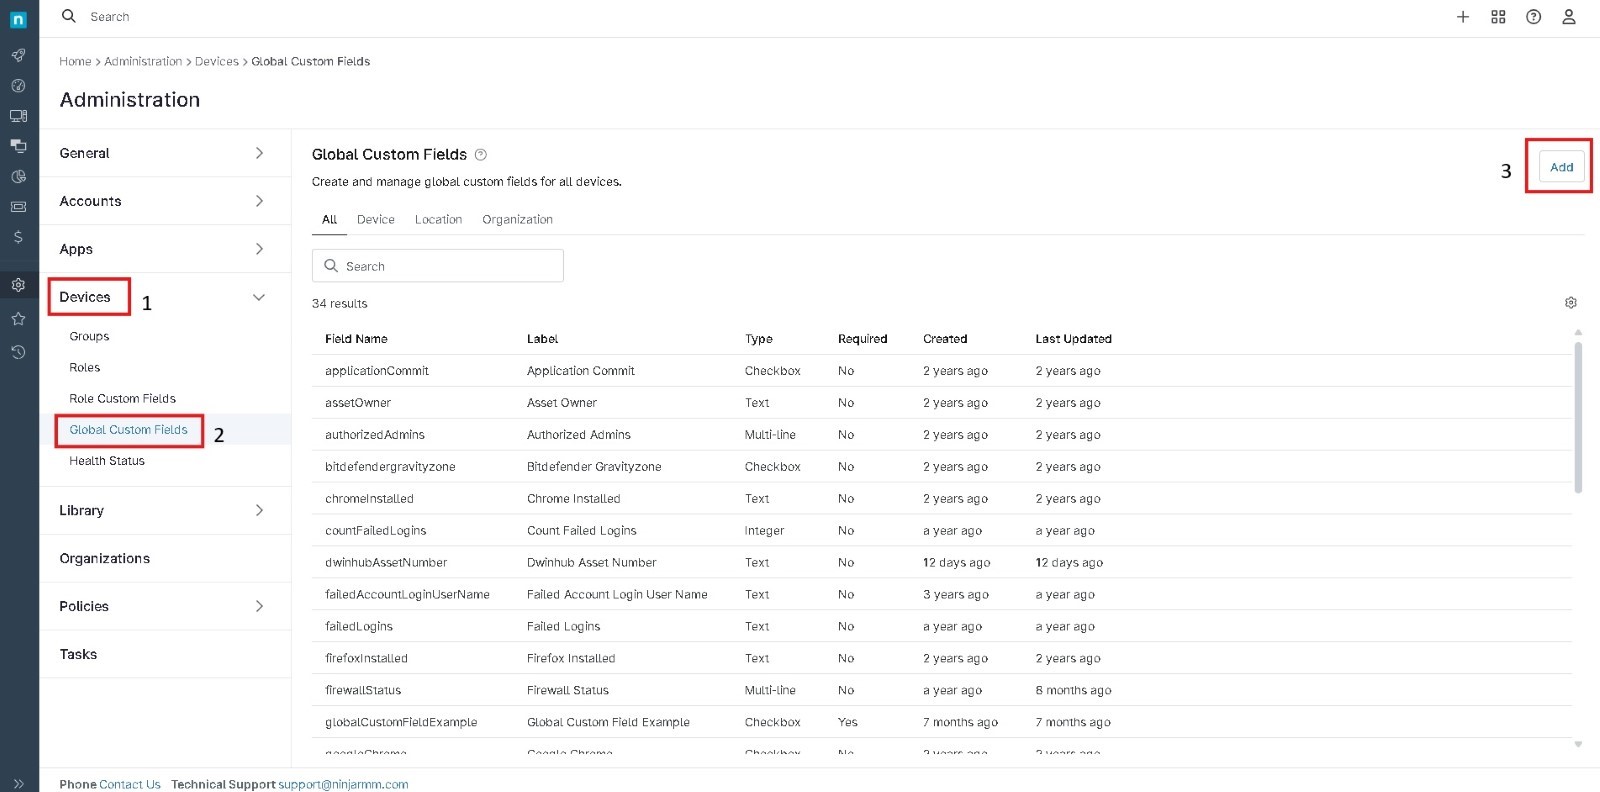Focus the custom fields Search input
Screen dimensions: 1600x792
click(438, 266)
